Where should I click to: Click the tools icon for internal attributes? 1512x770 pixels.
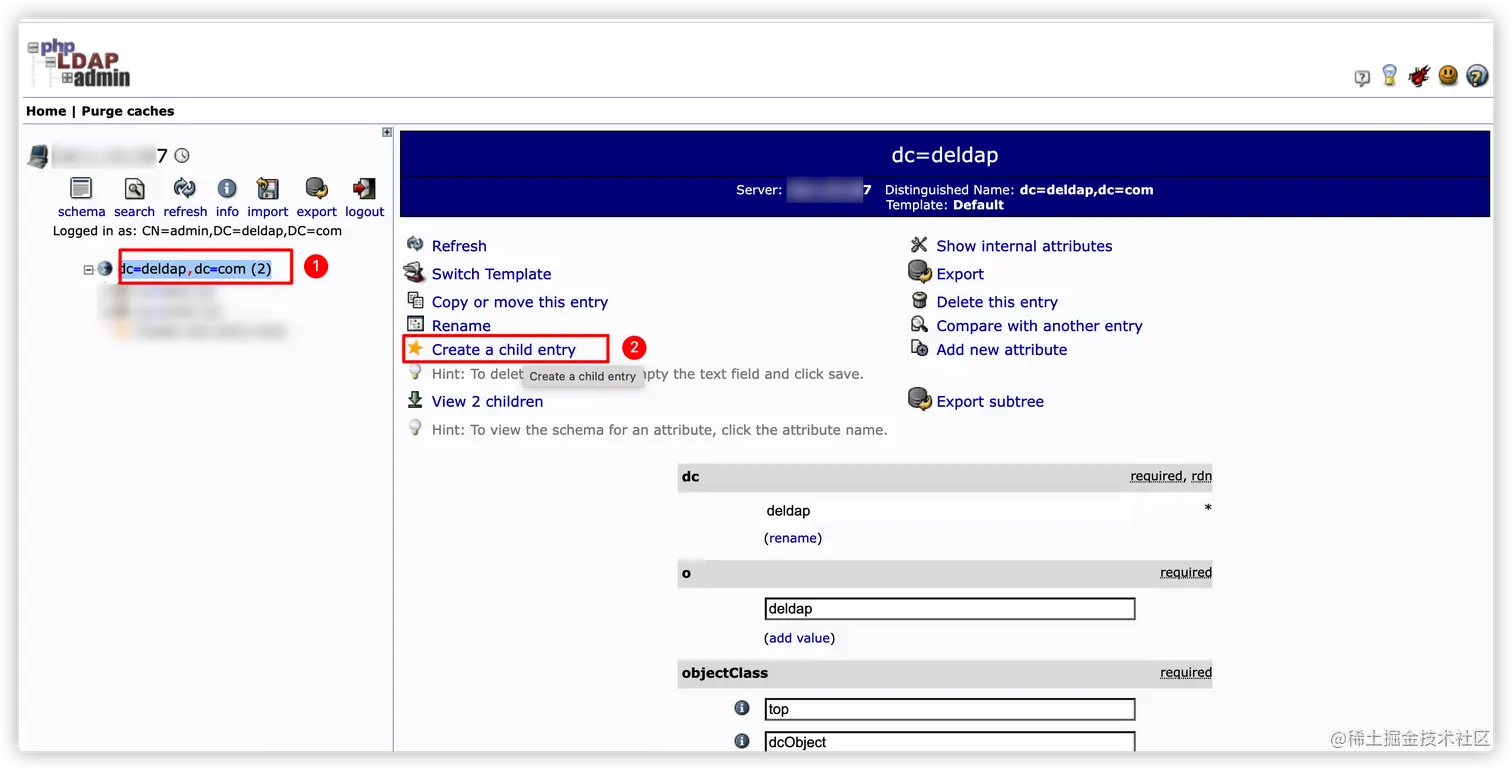tap(919, 245)
